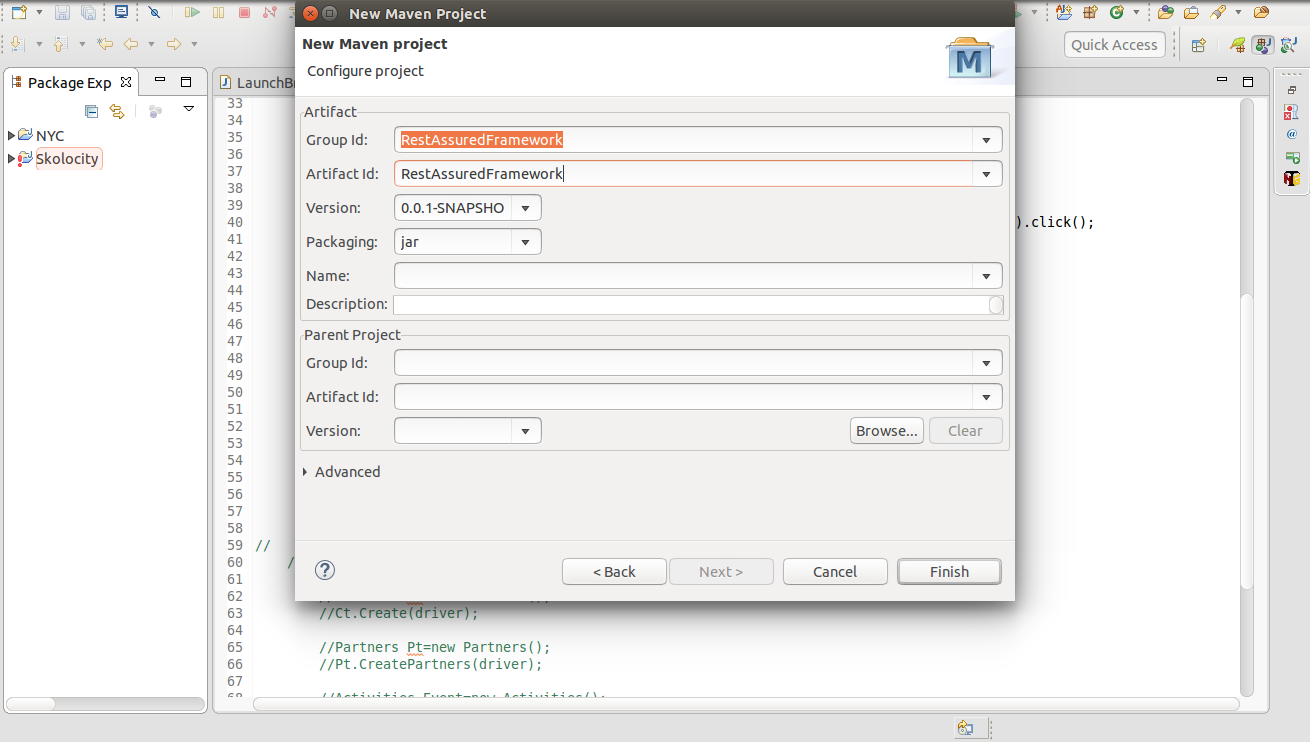Open the Packaging jar dropdown
Image resolution: width=1310 pixels, height=742 pixels.
pyautogui.click(x=527, y=242)
